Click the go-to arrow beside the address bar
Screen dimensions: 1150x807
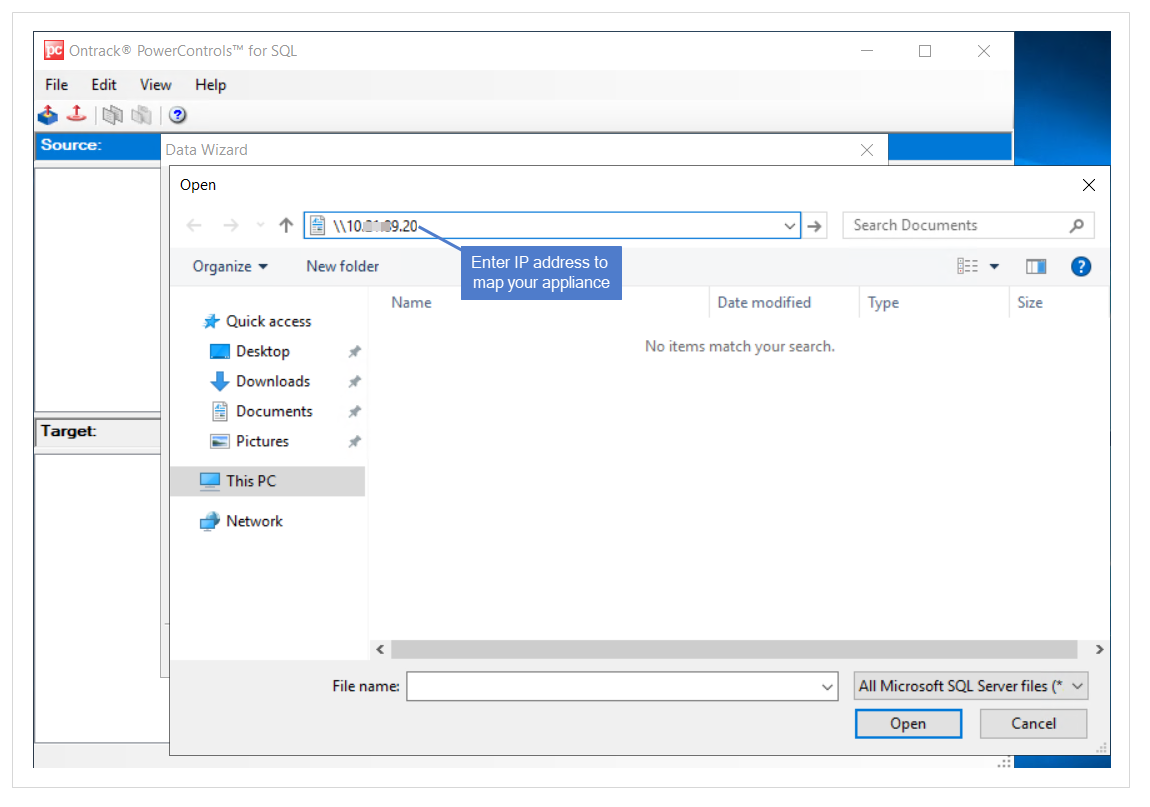[x=814, y=226]
